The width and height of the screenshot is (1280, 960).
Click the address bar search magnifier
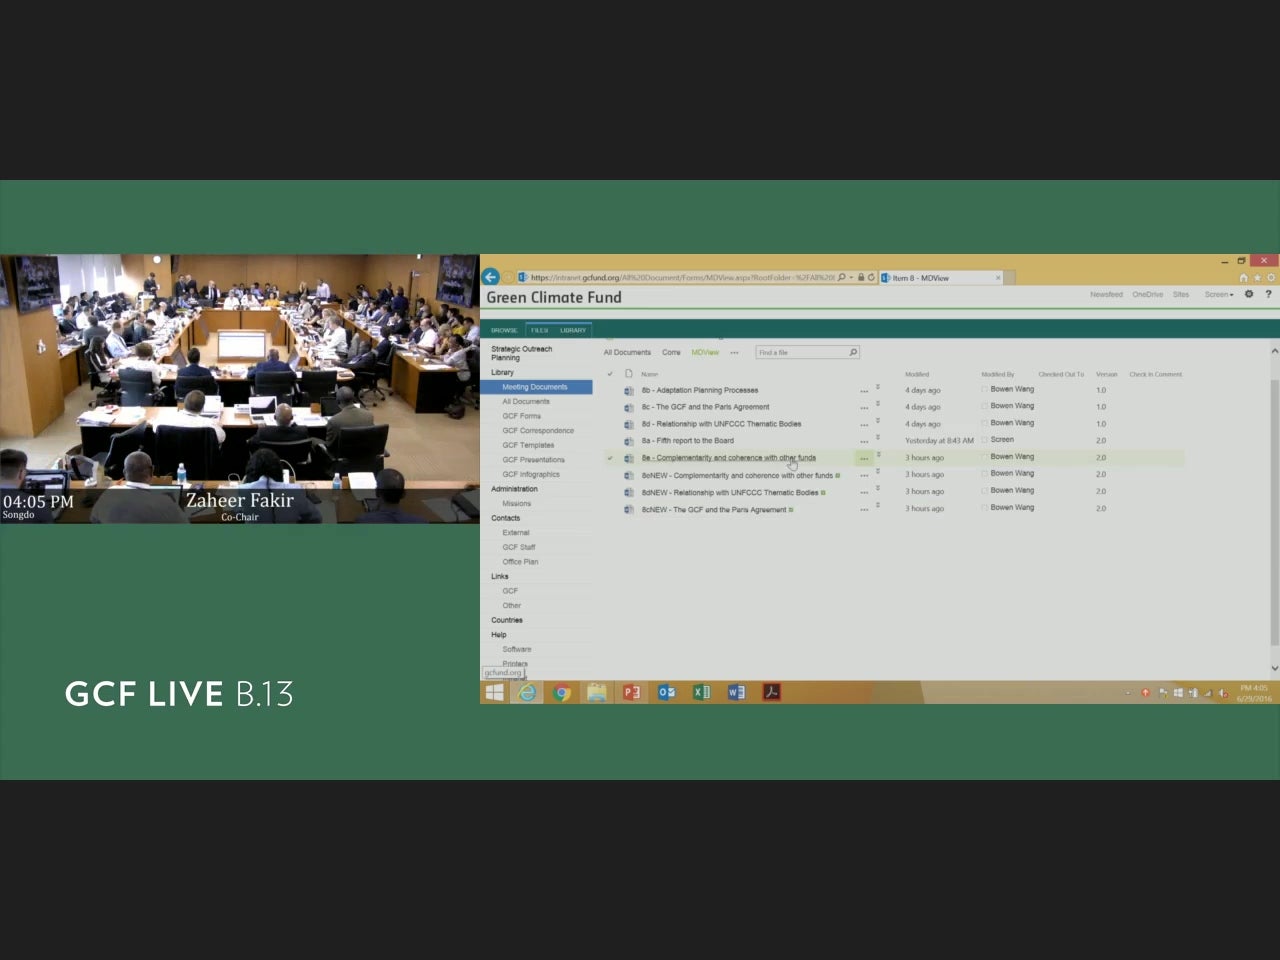pos(842,277)
